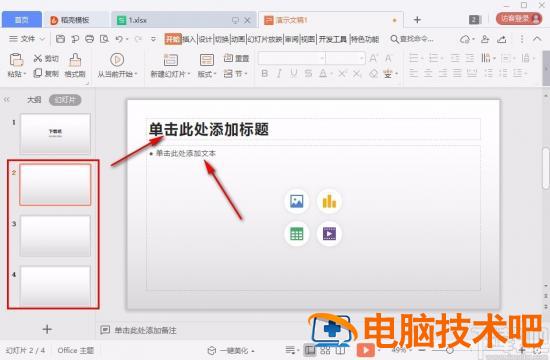The width and height of the screenshot is (550, 360).
Task: Click the Redo arrow icon
Action: pyautogui.click(x=138, y=39)
